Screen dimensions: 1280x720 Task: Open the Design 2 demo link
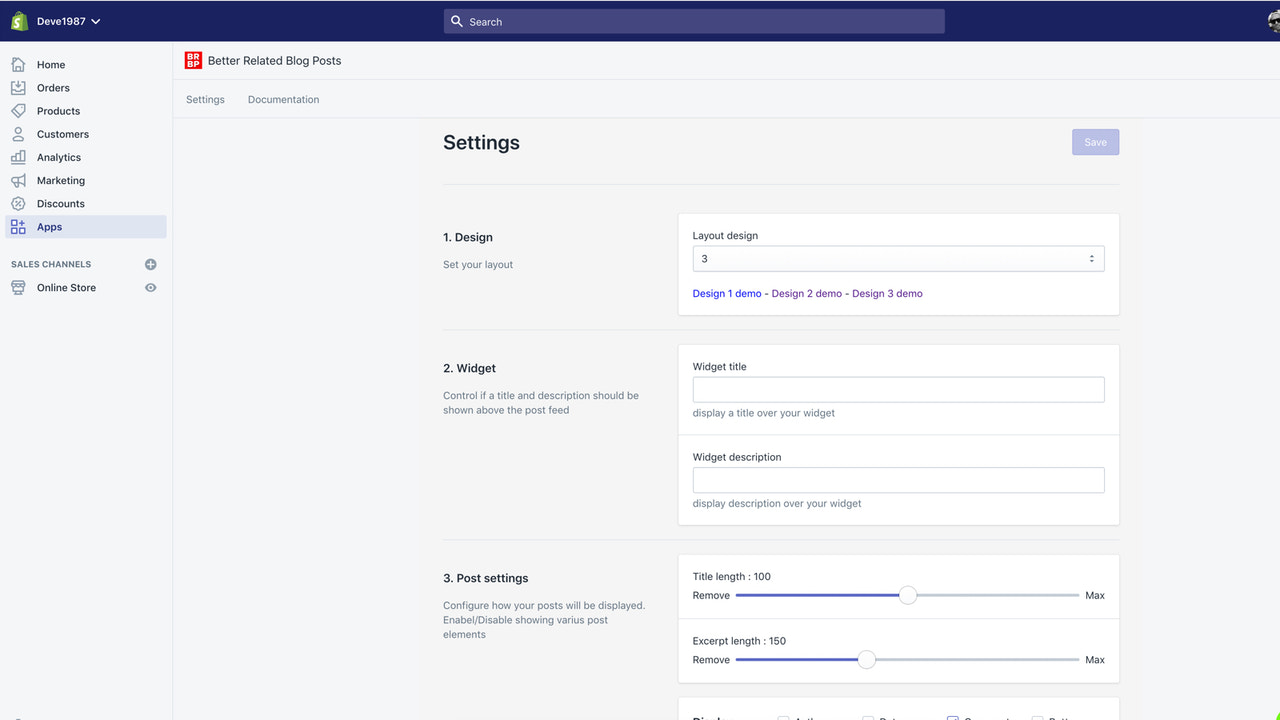[x=807, y=293]
